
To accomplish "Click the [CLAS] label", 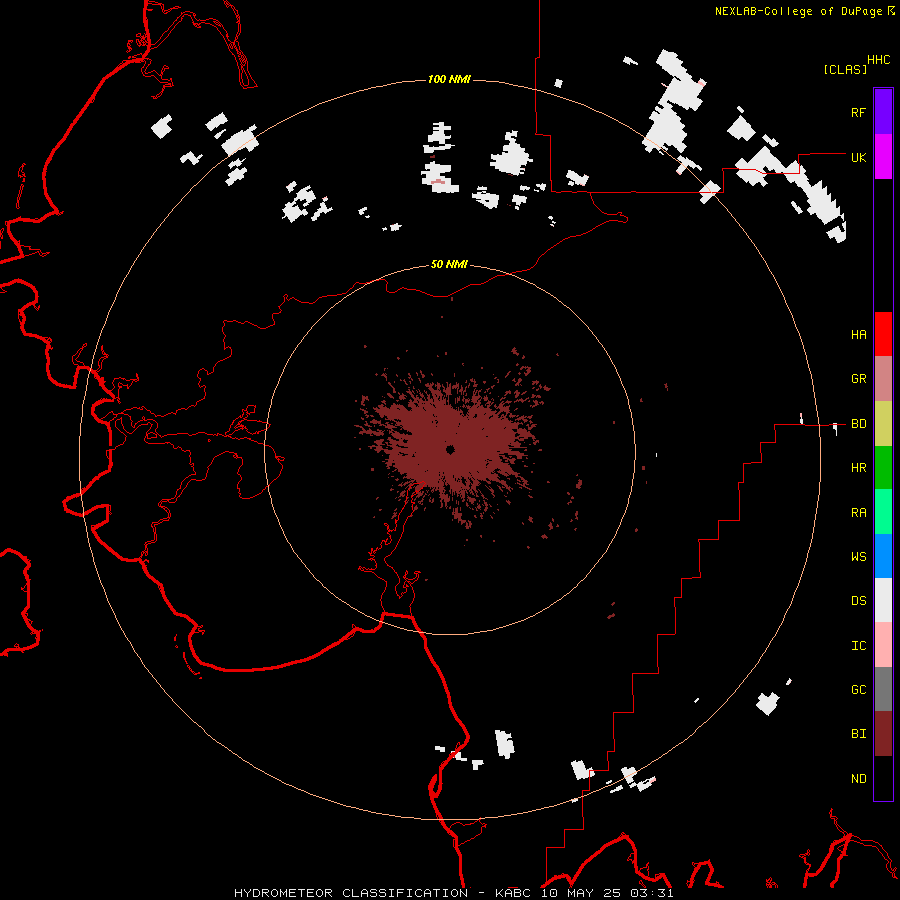I will [x=845, y=69].
